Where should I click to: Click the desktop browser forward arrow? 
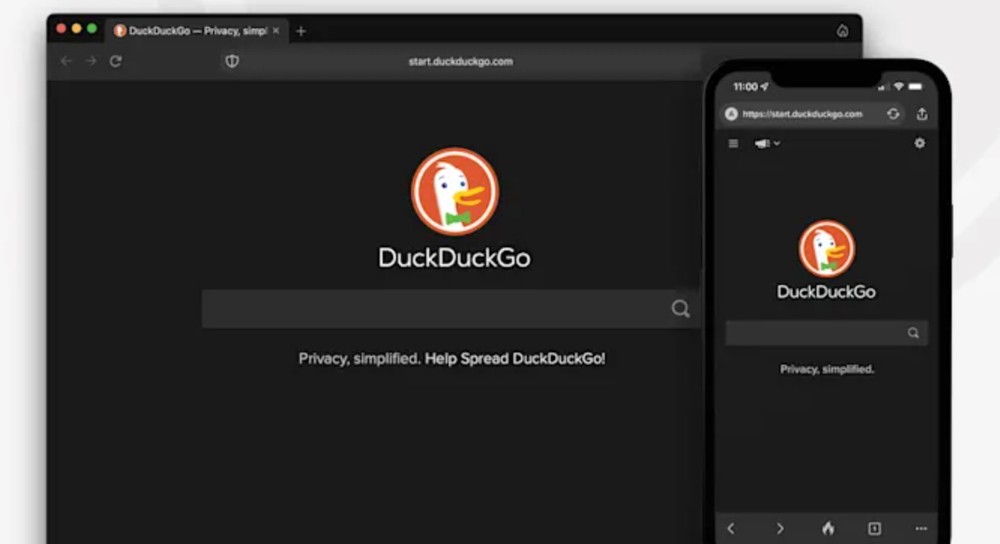click(91, 61)
